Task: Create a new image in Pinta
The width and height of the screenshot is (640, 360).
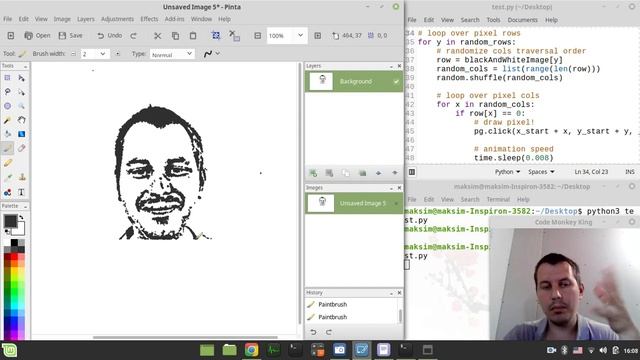Action: 11,36
